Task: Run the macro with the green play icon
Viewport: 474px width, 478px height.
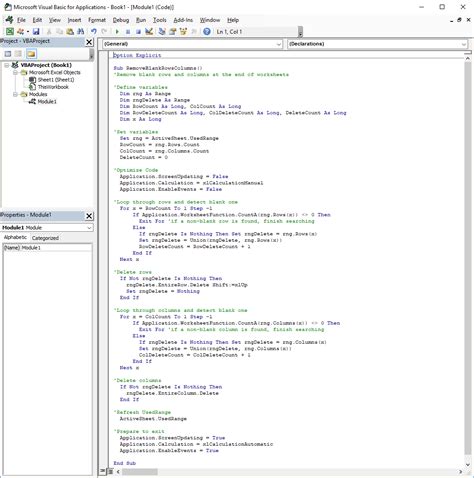Action: (x=117, y=32)
